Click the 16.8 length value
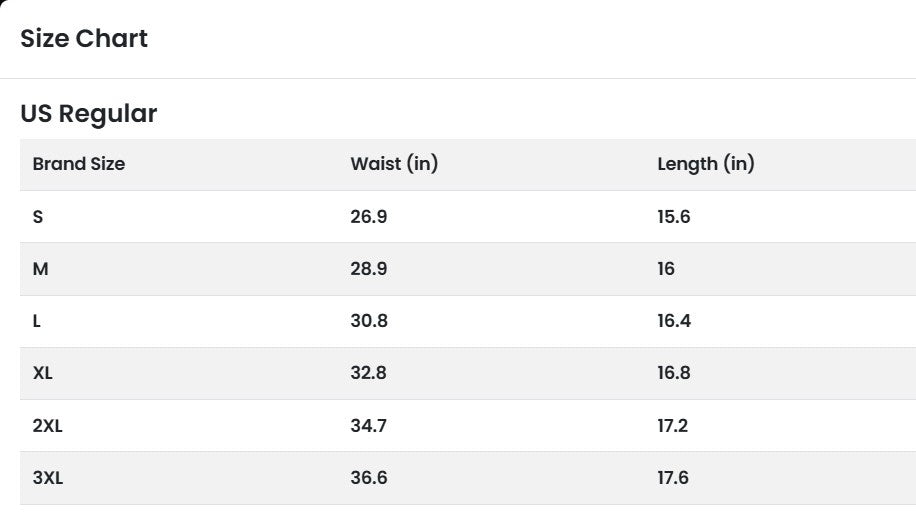The image size is (916, 527). [x=673, y=373]
